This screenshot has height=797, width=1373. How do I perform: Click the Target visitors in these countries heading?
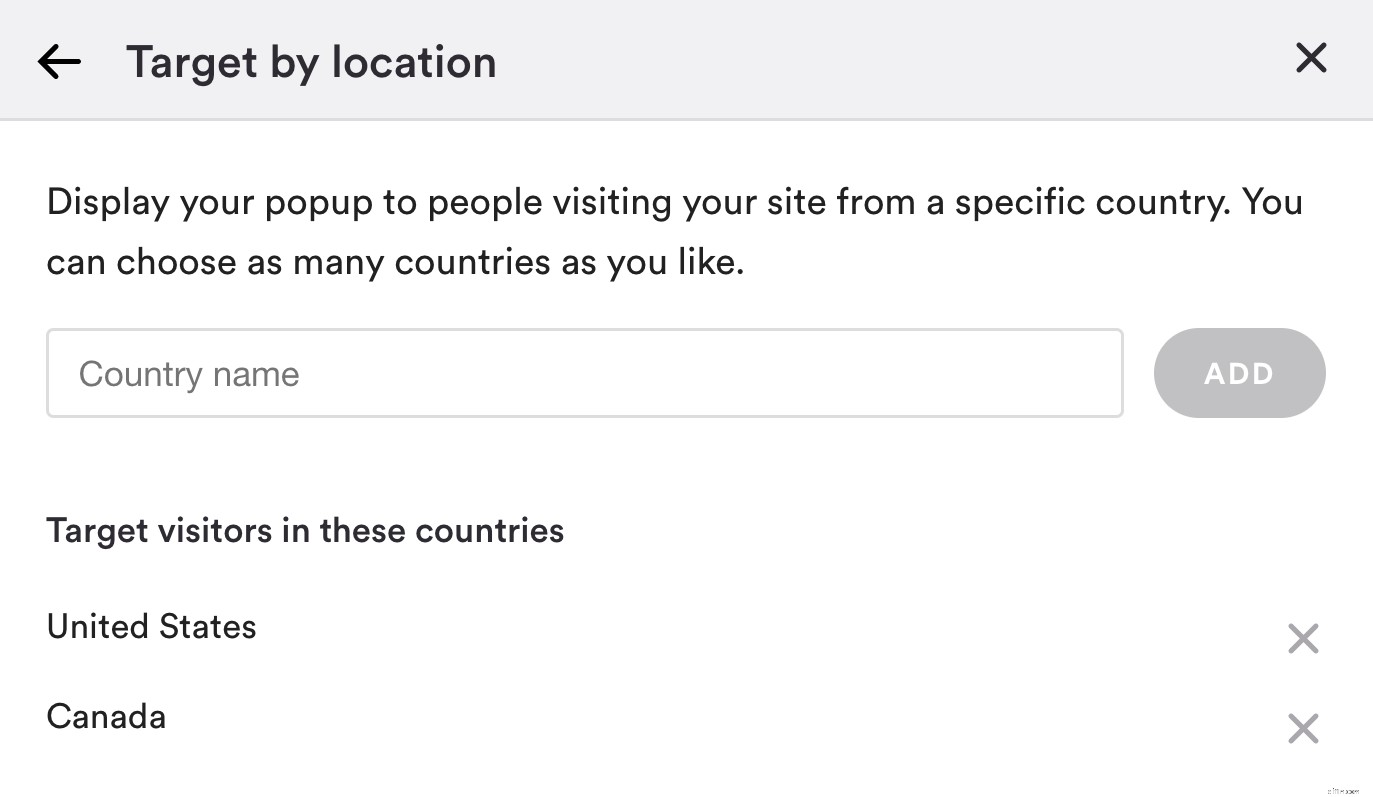[x=305, y=530]
